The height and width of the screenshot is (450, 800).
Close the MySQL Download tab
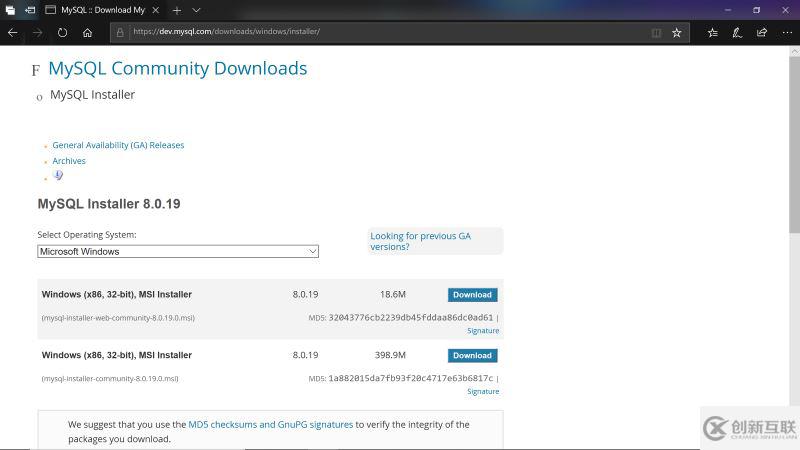(x=156, y=10)
